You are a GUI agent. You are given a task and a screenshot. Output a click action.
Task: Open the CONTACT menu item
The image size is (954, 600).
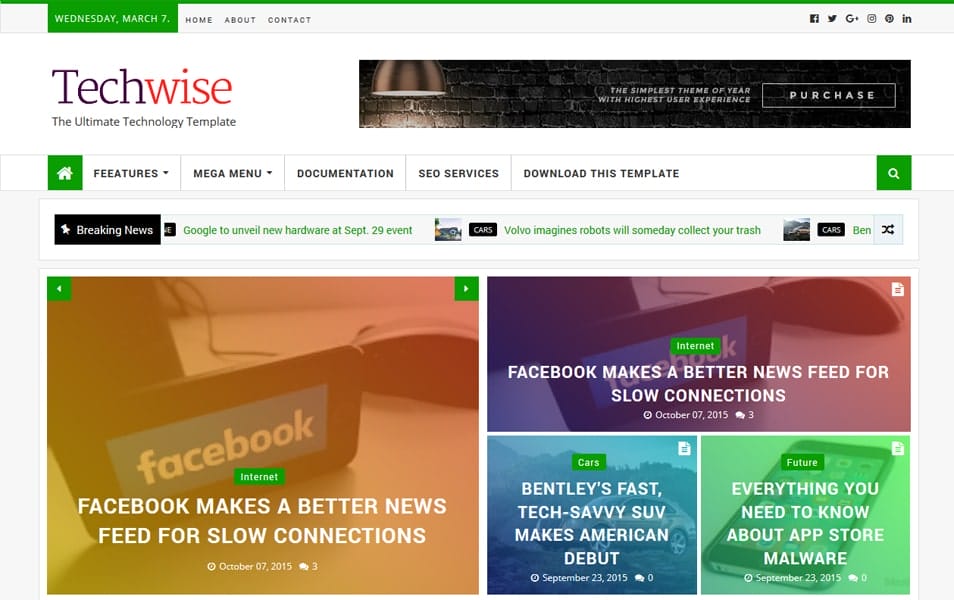pyautogui.click(x=289, y=19)
